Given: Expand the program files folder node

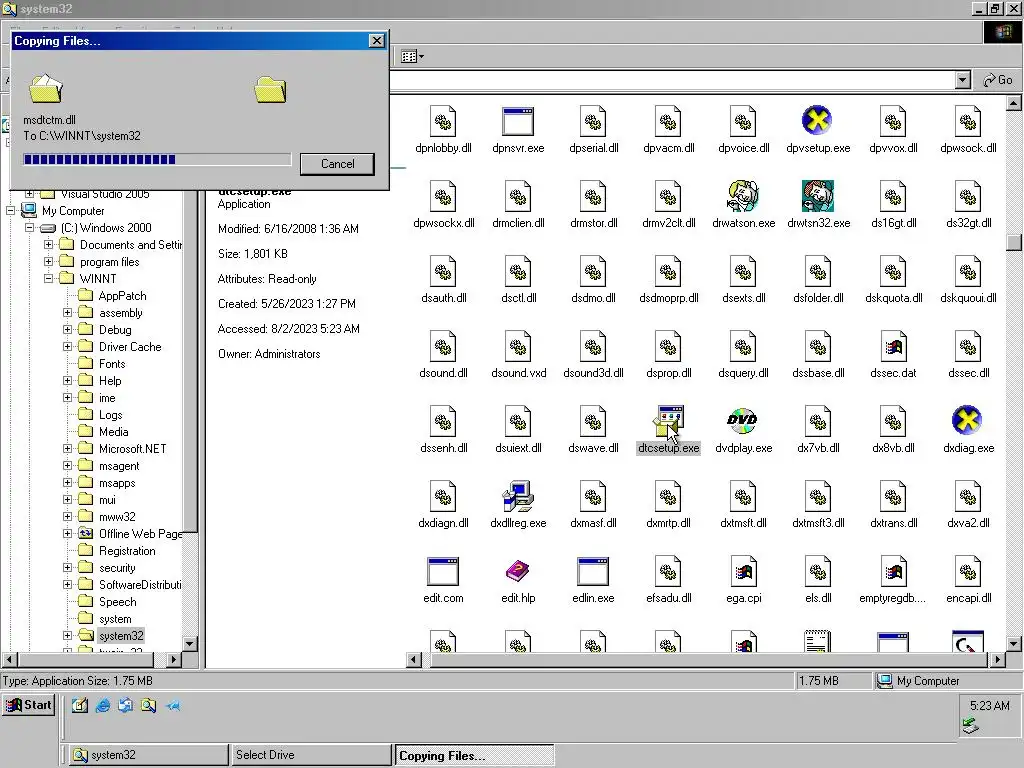Looking at the screenshot, I should (x=49, y=262).
